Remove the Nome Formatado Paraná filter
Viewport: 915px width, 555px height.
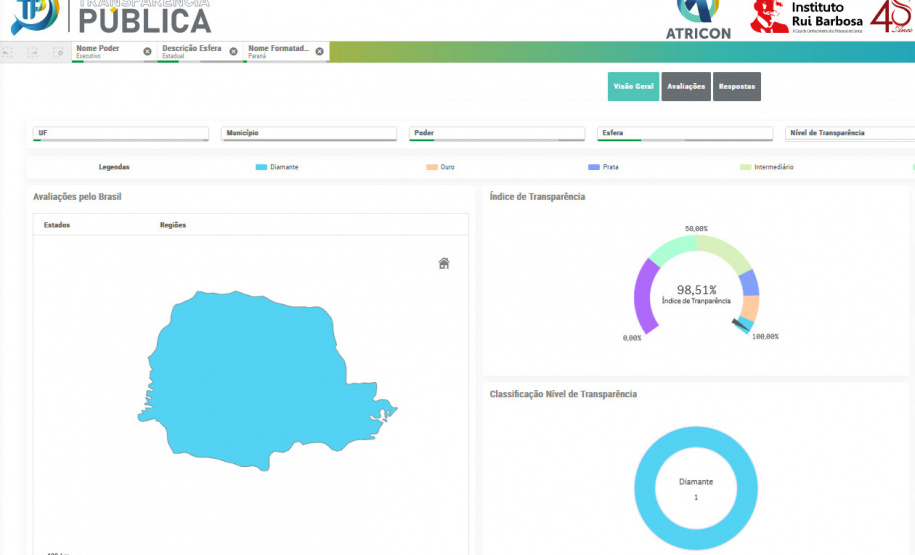click(x=319, y=51)
